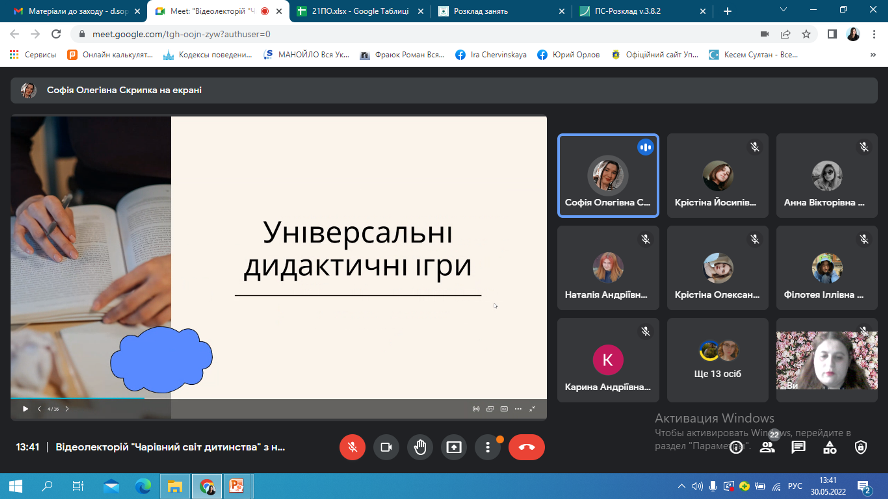Viewport: 888px width, 499px height.
Task: Show the participants list panel
Action: 767,447
